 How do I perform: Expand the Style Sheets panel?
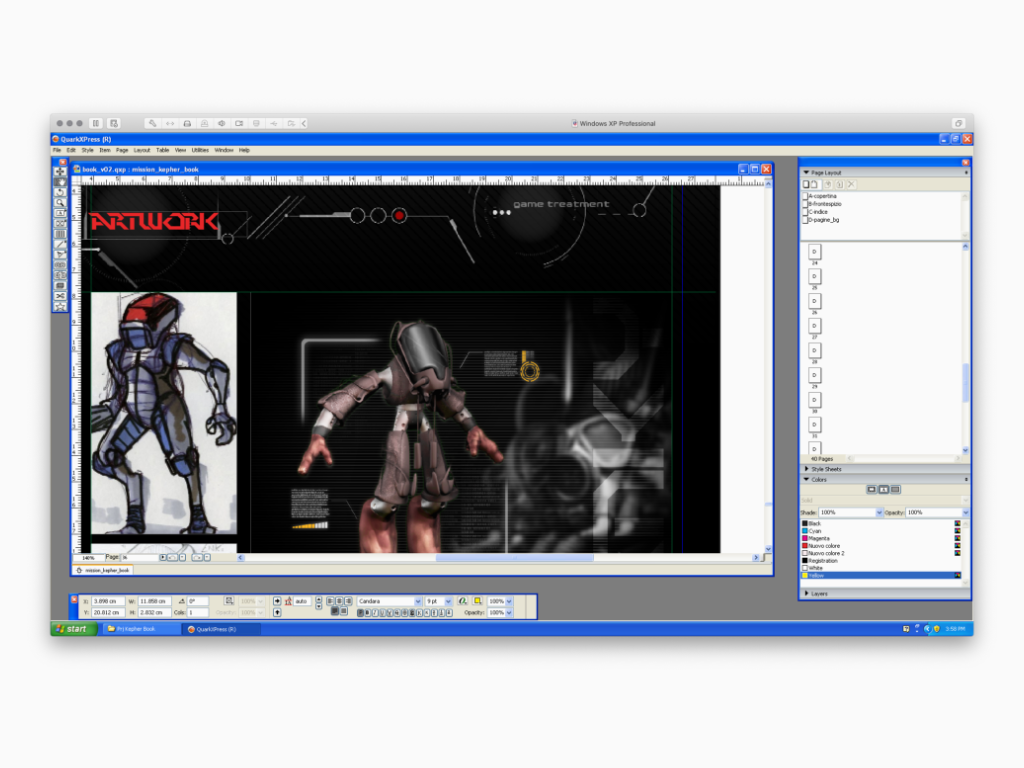click(807, 469)
